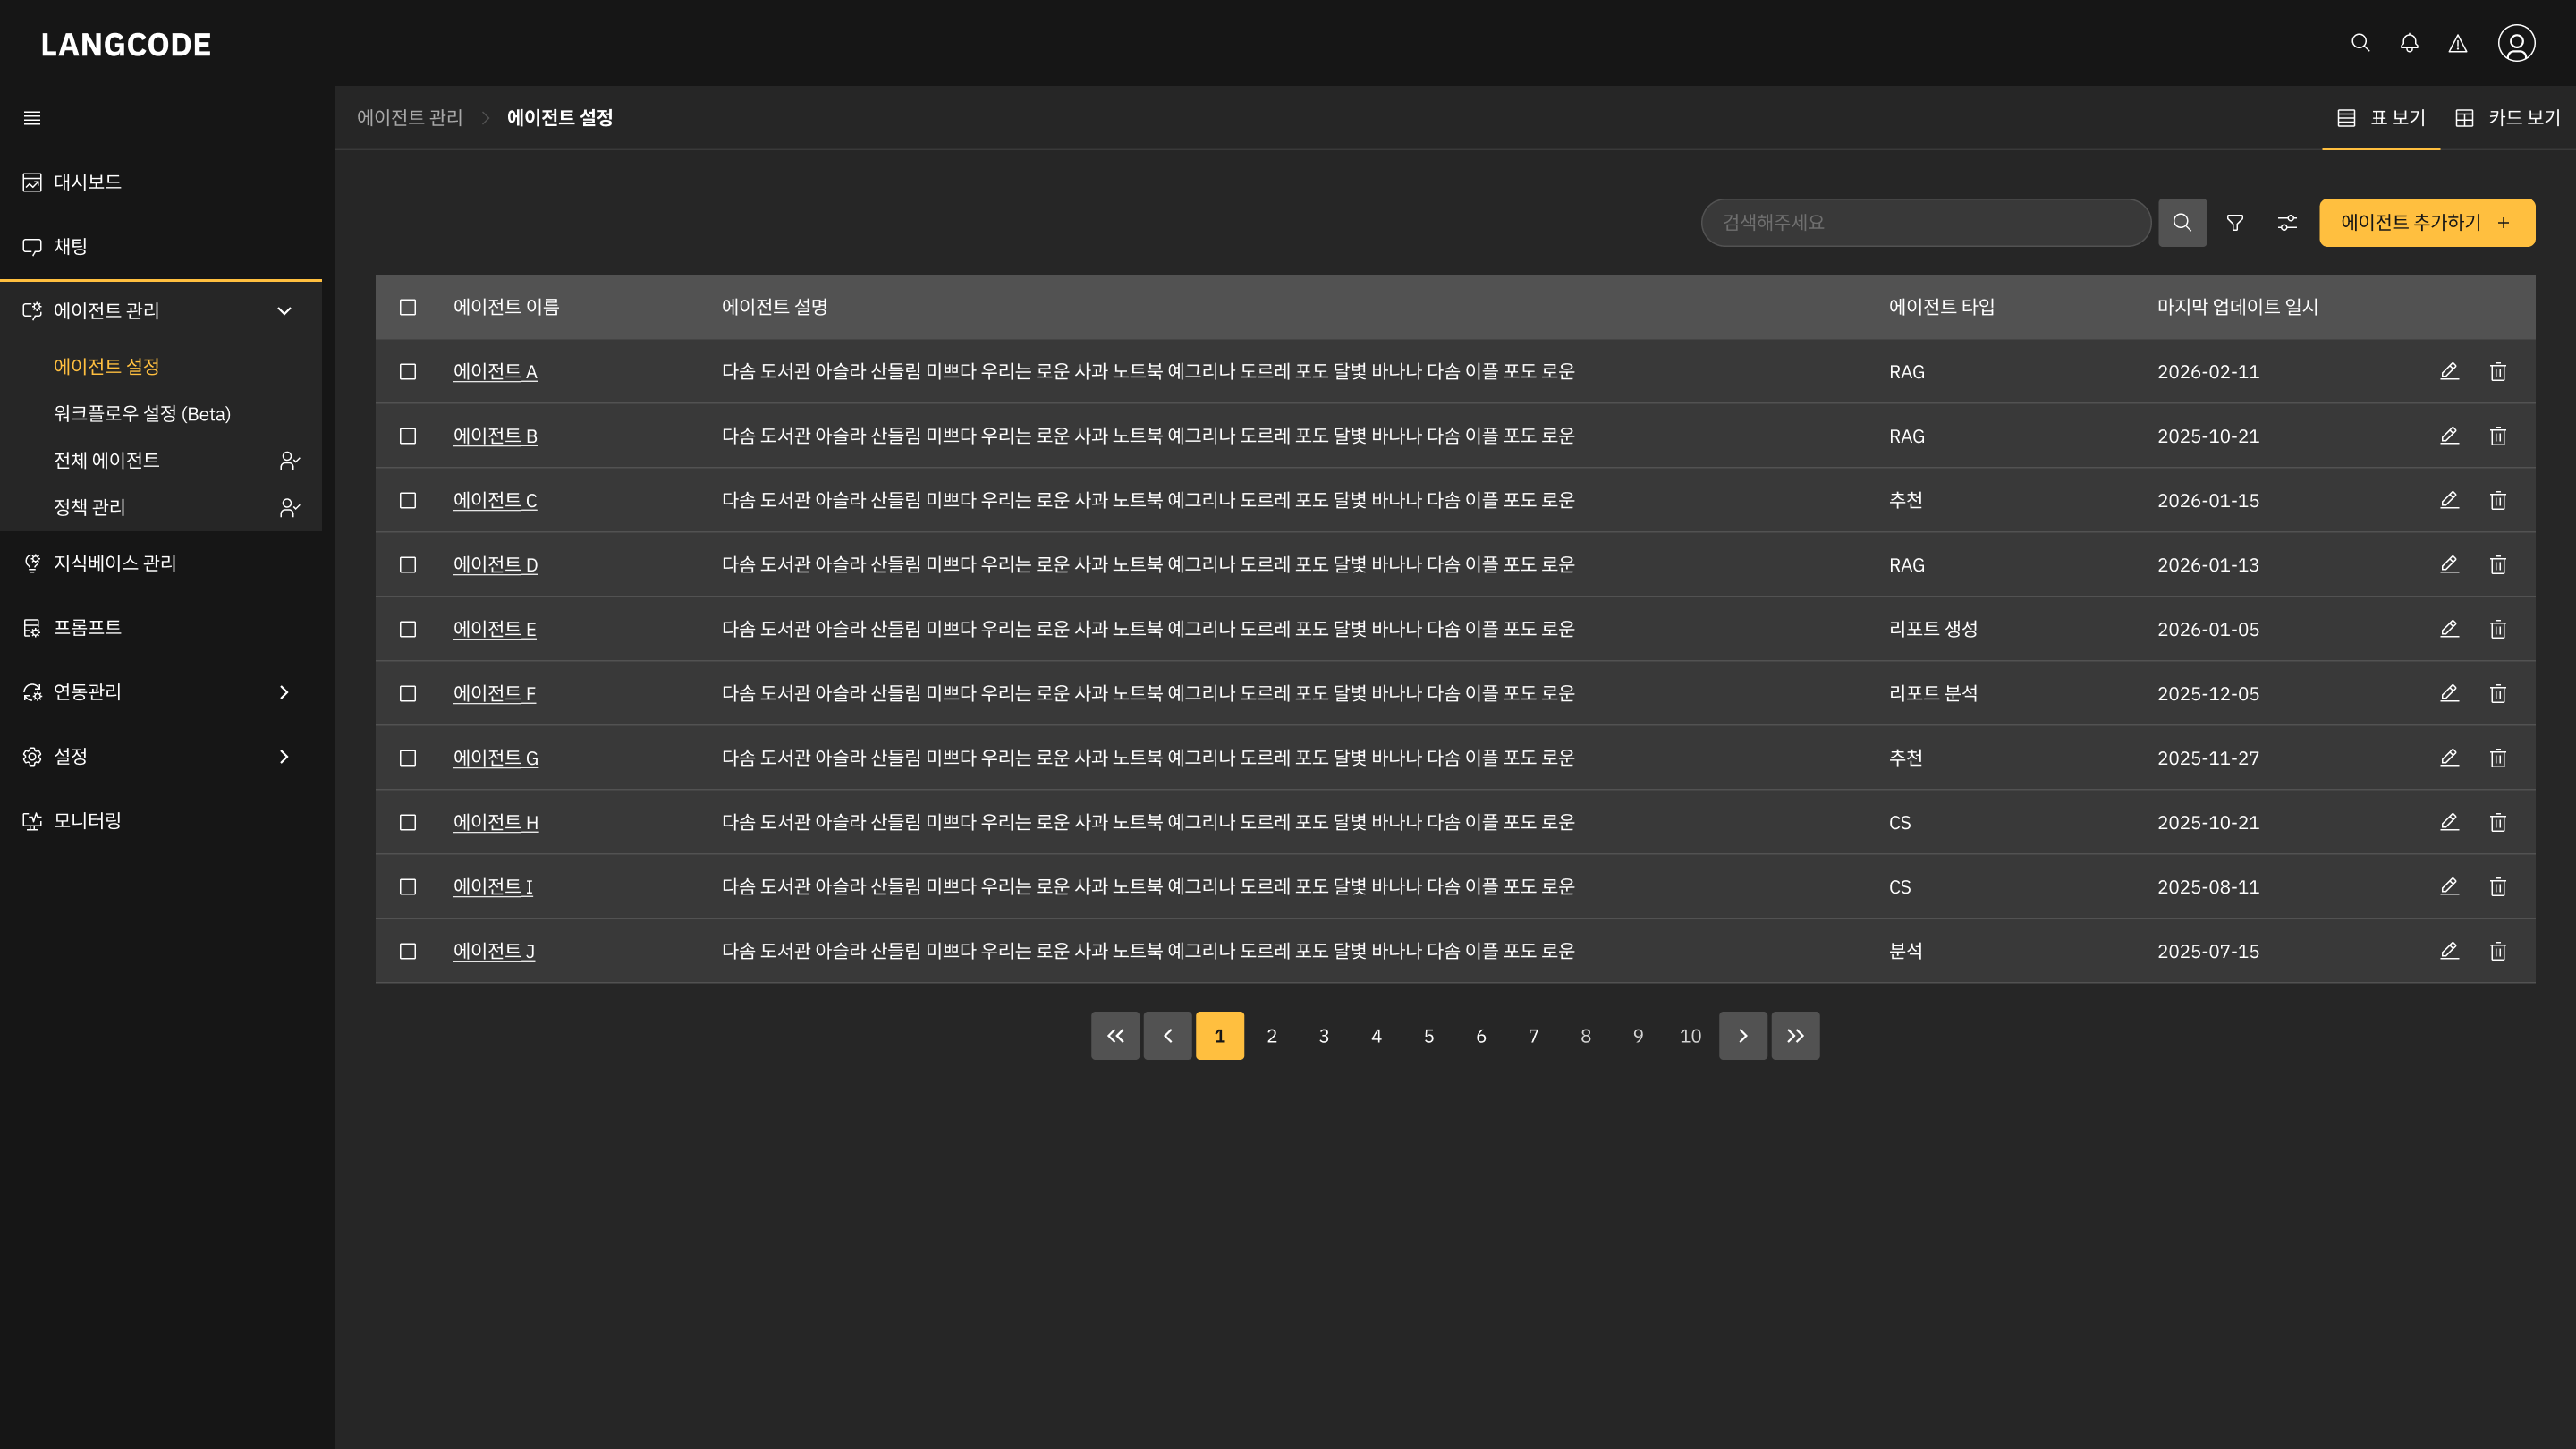Click the 에이전트 추가하기 button
The width and height of the screenshot is (2576, 1449).
tap(2427, 222)
